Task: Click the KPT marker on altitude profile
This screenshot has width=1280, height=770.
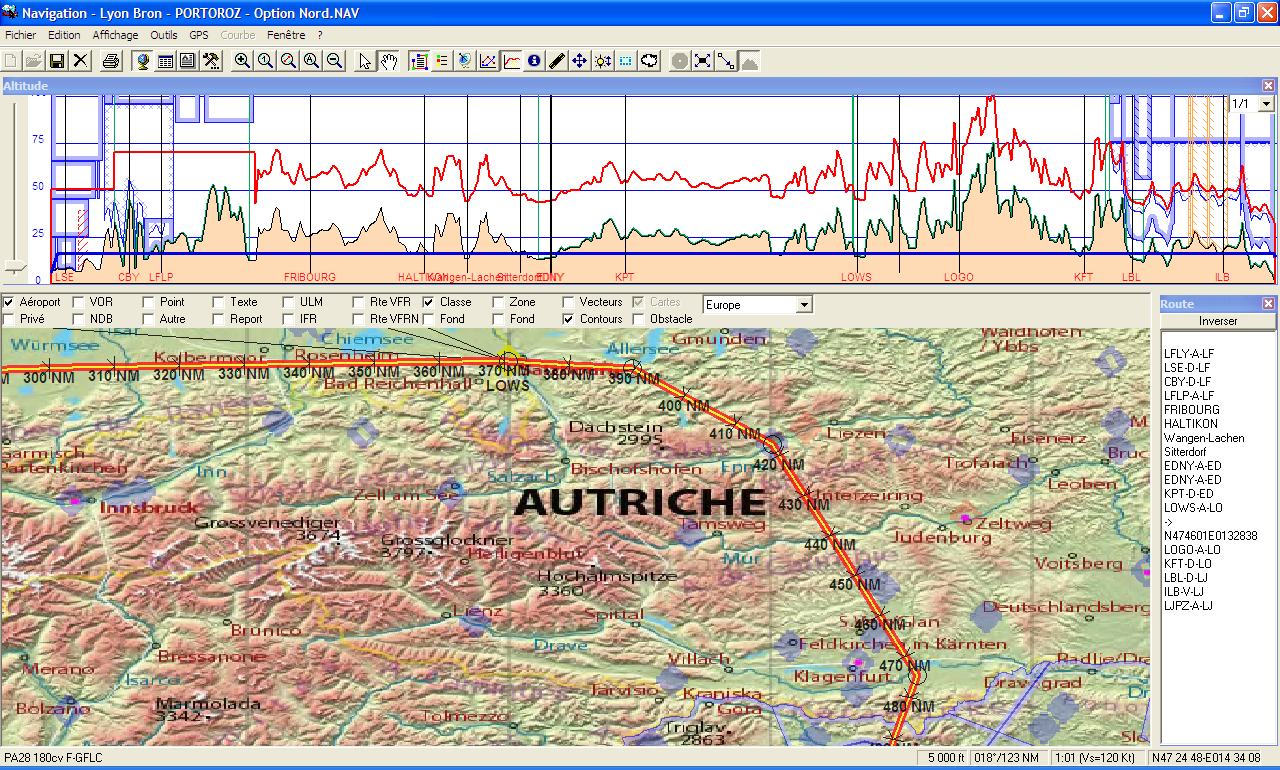Action: pyautogui.click(x=625, y=277)
